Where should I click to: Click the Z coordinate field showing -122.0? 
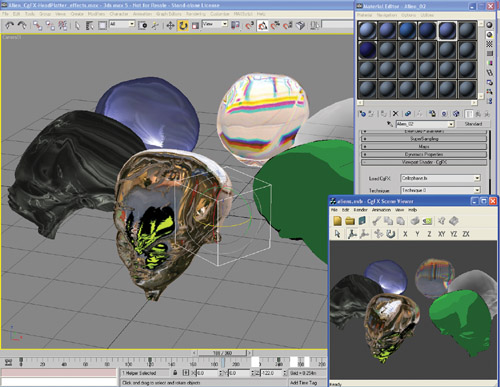[x=271, y=373]
